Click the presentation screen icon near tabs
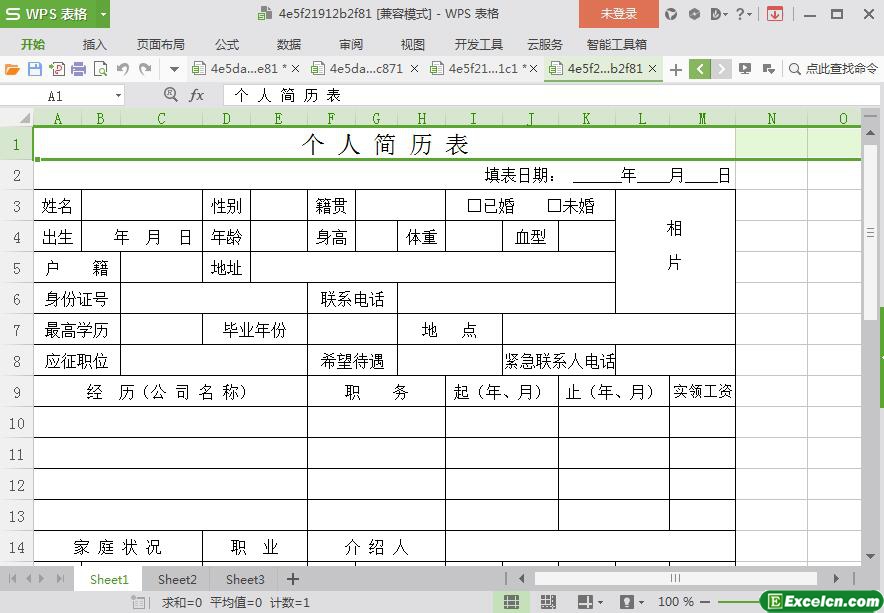This screenshot has height=613, width=884. (x=745, y=69)
